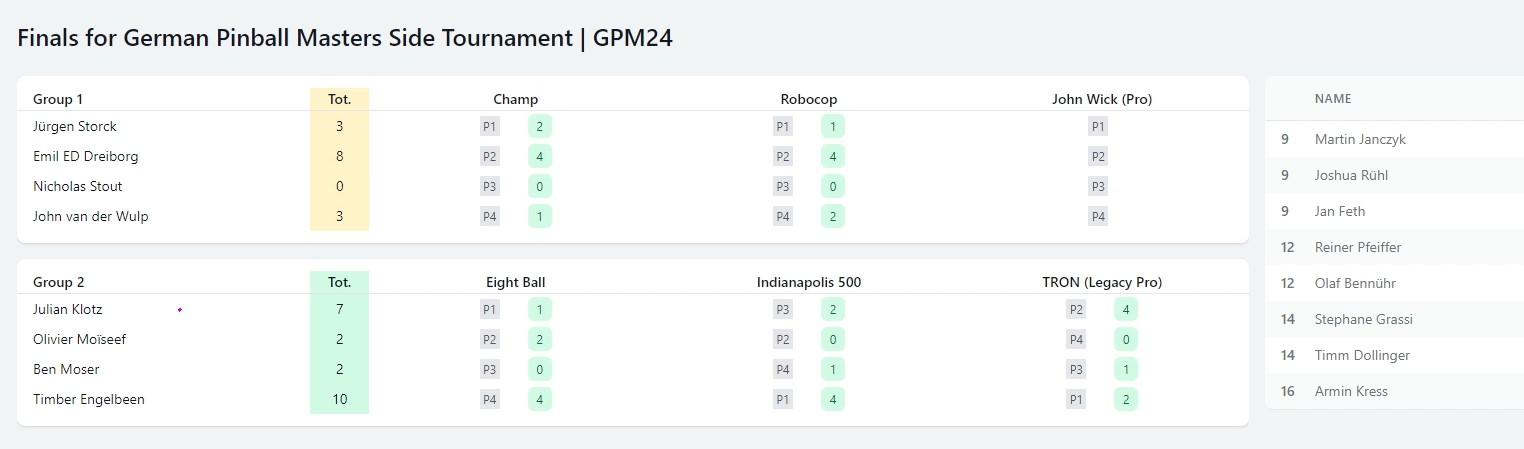Click Ben Moser's P4 badge under Indianapolis 500

click(x=783, y=370)
